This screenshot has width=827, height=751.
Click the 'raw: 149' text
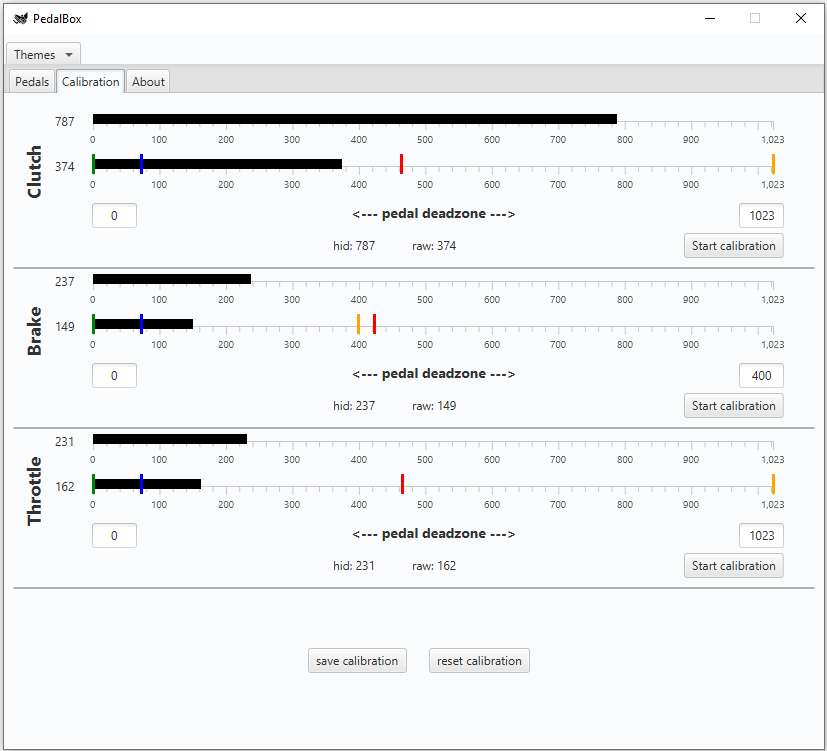point(434,406)
